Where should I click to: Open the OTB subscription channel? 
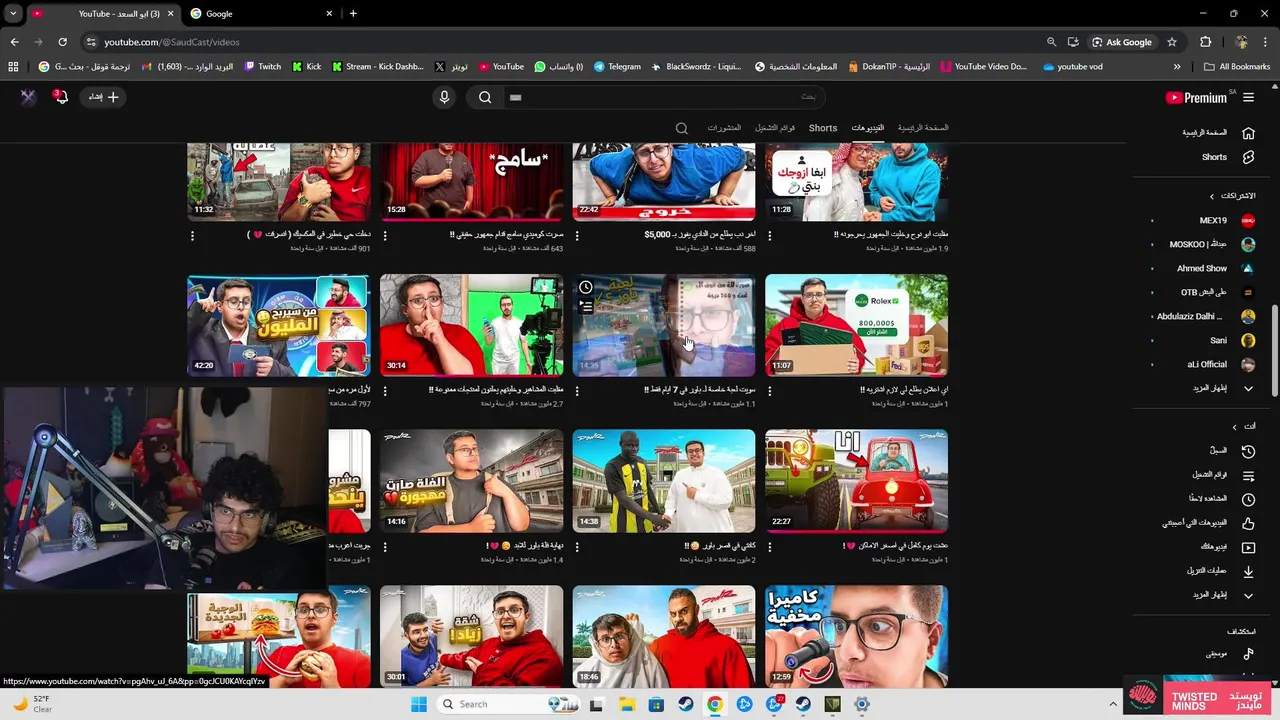coord(1200,292)
